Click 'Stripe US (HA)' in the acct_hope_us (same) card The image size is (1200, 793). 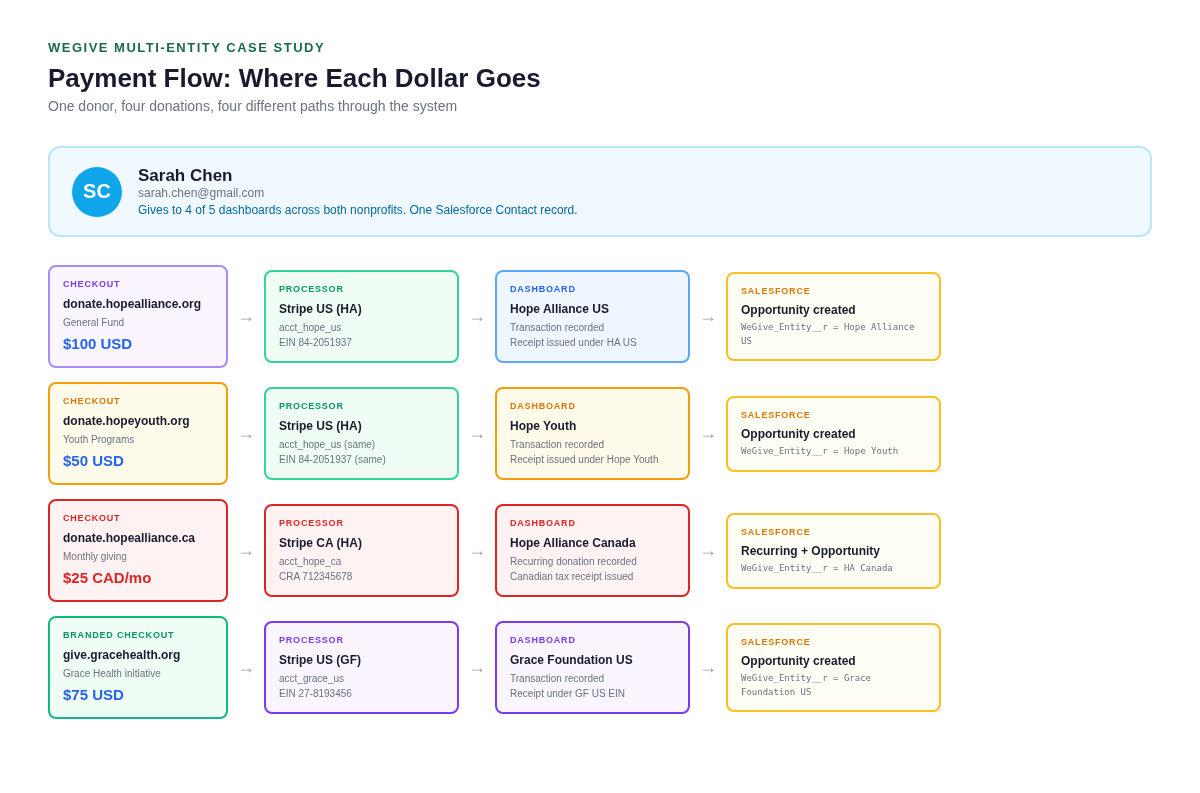[x=320, y=426]
